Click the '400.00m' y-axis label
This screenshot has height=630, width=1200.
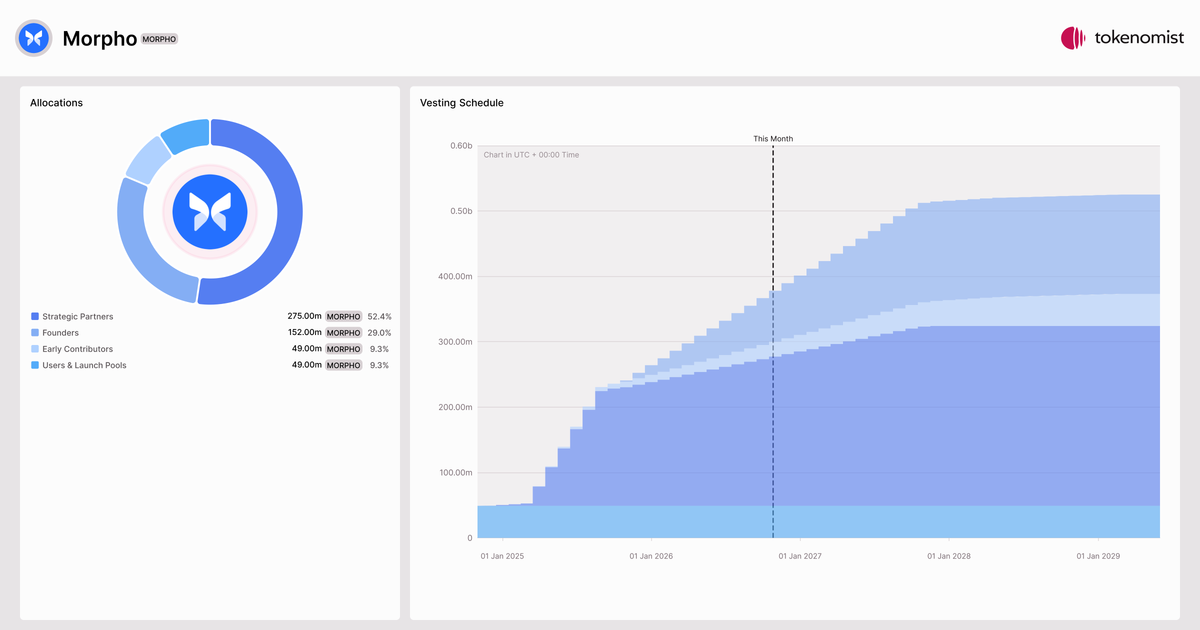click(456, 277)
